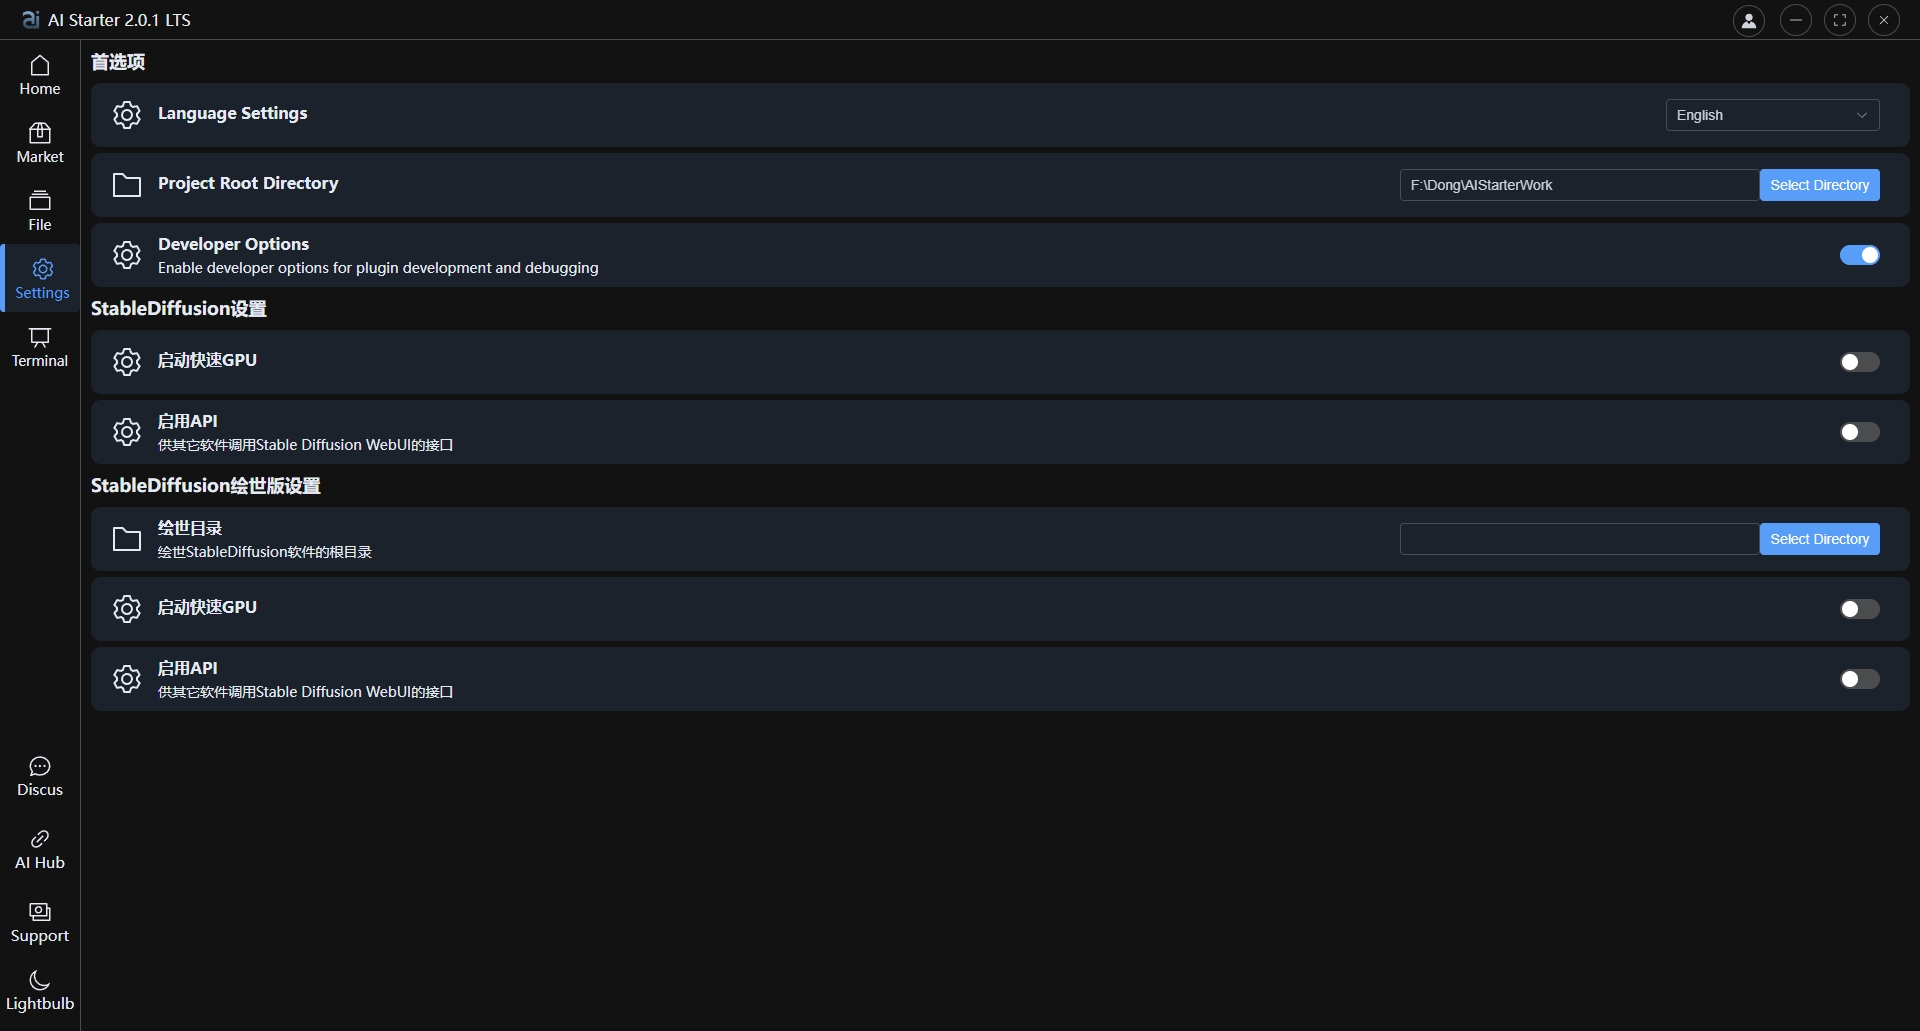
Task: Open the Discus chat link
Action: pos(40,777)
